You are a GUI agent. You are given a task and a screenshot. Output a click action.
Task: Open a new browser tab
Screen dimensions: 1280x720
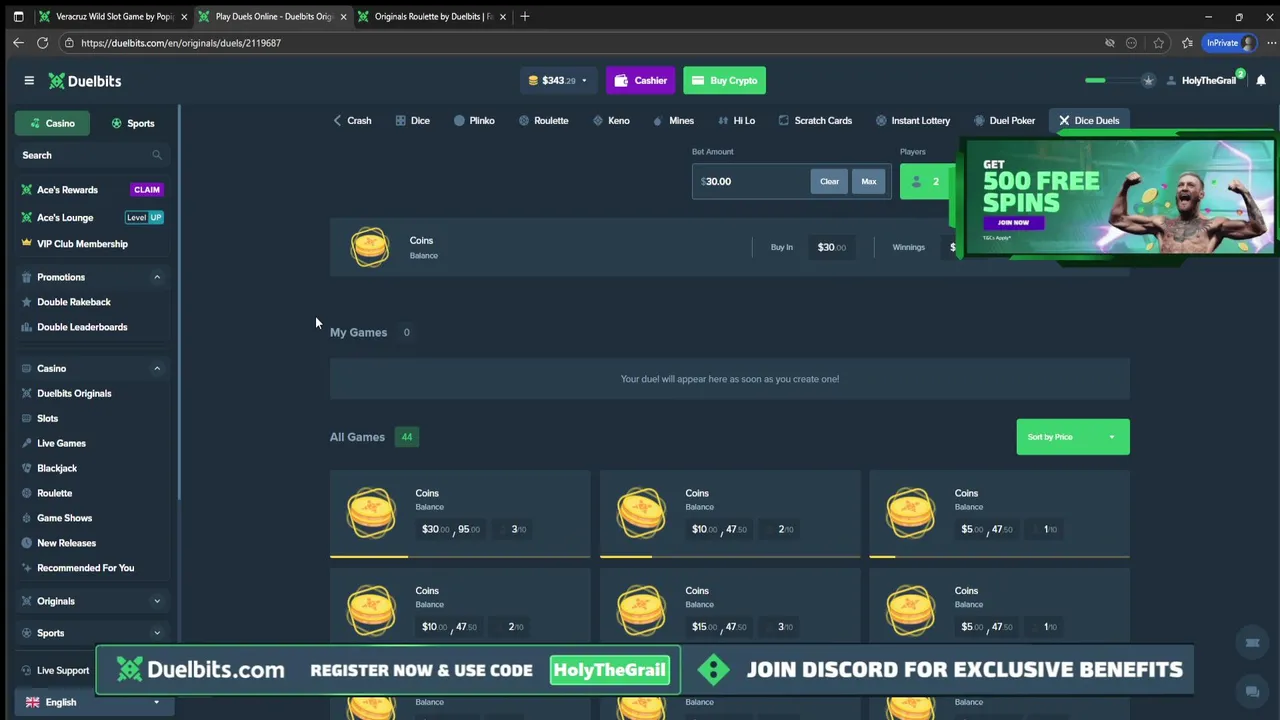point(525,17)
